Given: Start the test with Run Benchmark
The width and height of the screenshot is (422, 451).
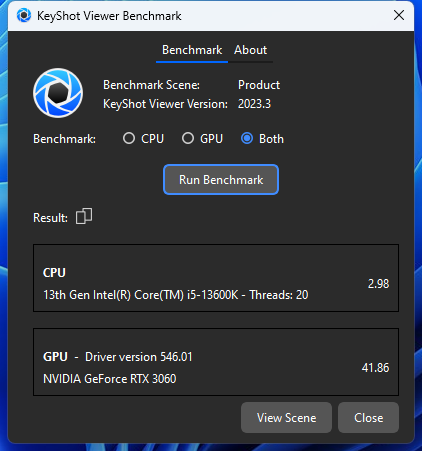Looking at the screenshot, I should tap(221, 180).
